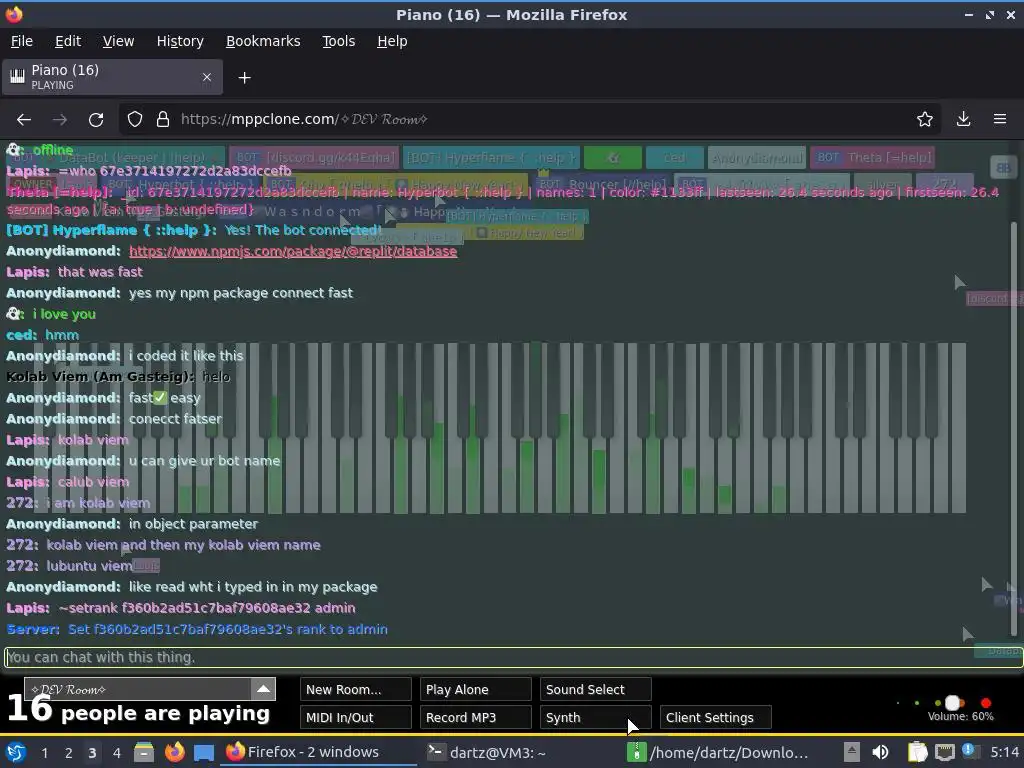Expand the DEV Room selector dropdown

click(264, 689)
